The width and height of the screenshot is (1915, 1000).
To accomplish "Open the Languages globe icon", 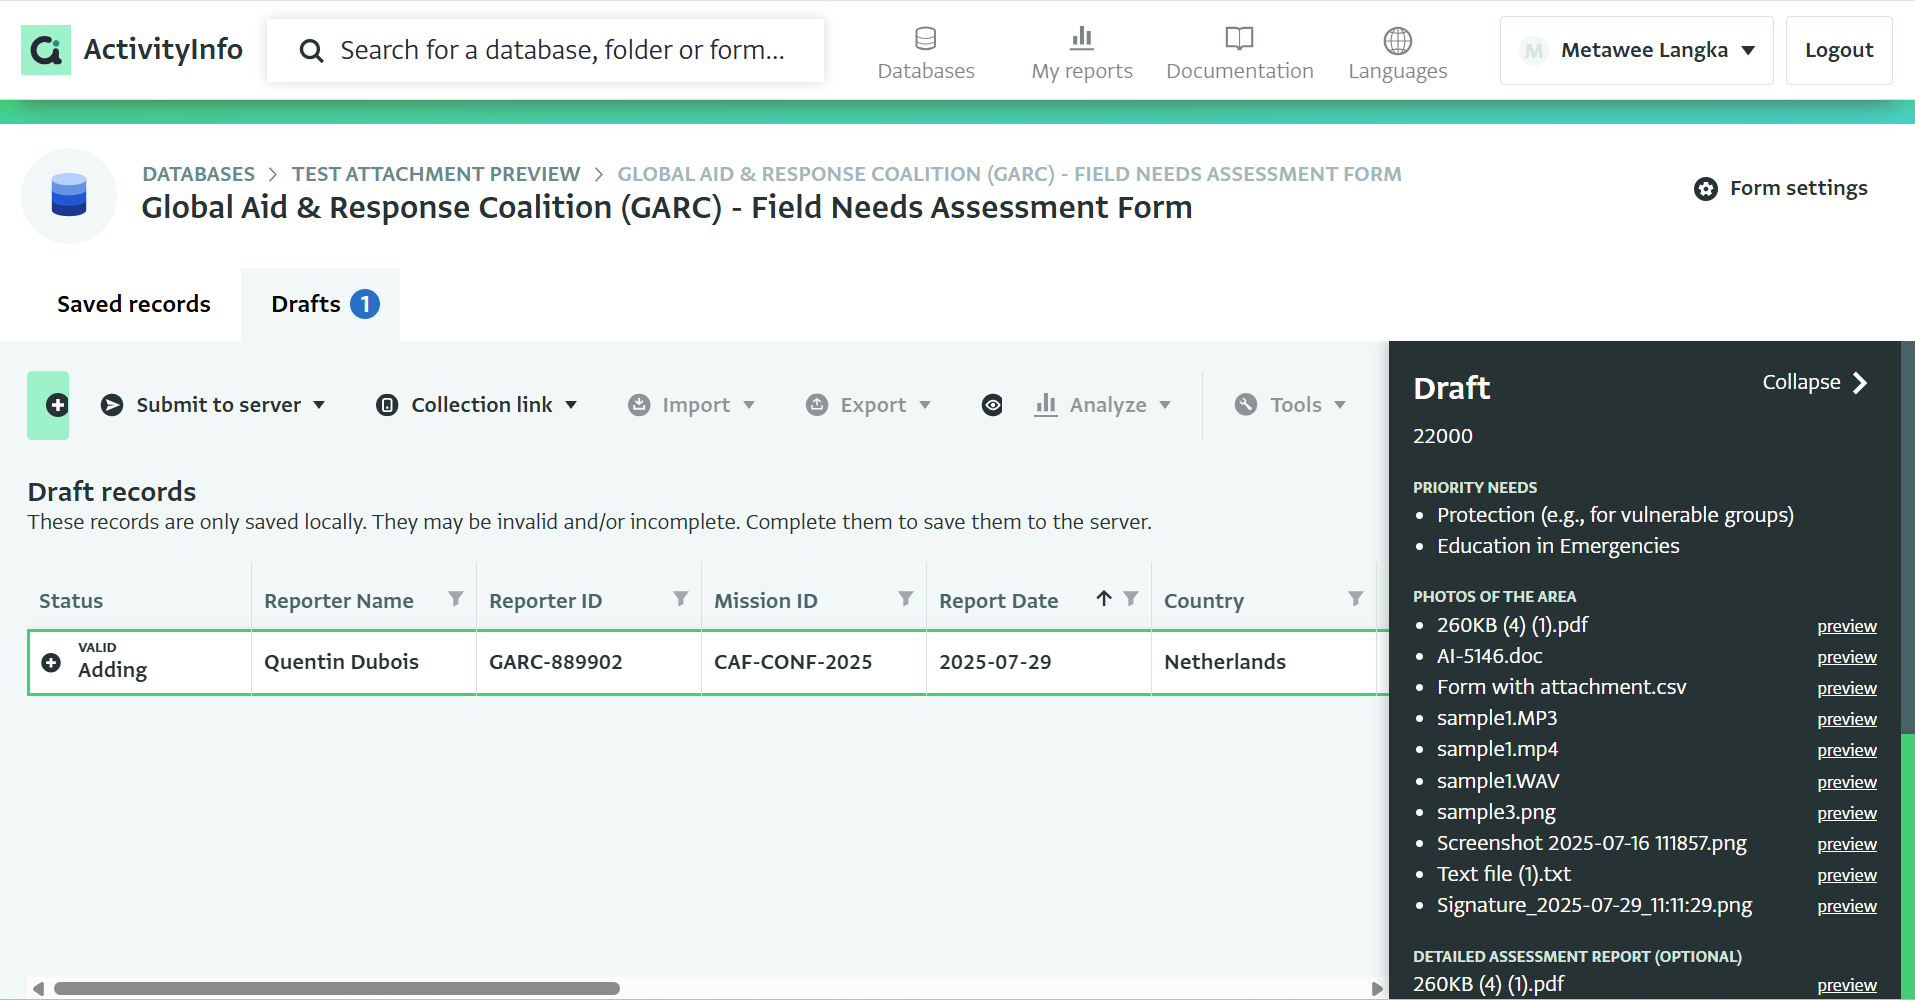I will (x=1397, y=41).
